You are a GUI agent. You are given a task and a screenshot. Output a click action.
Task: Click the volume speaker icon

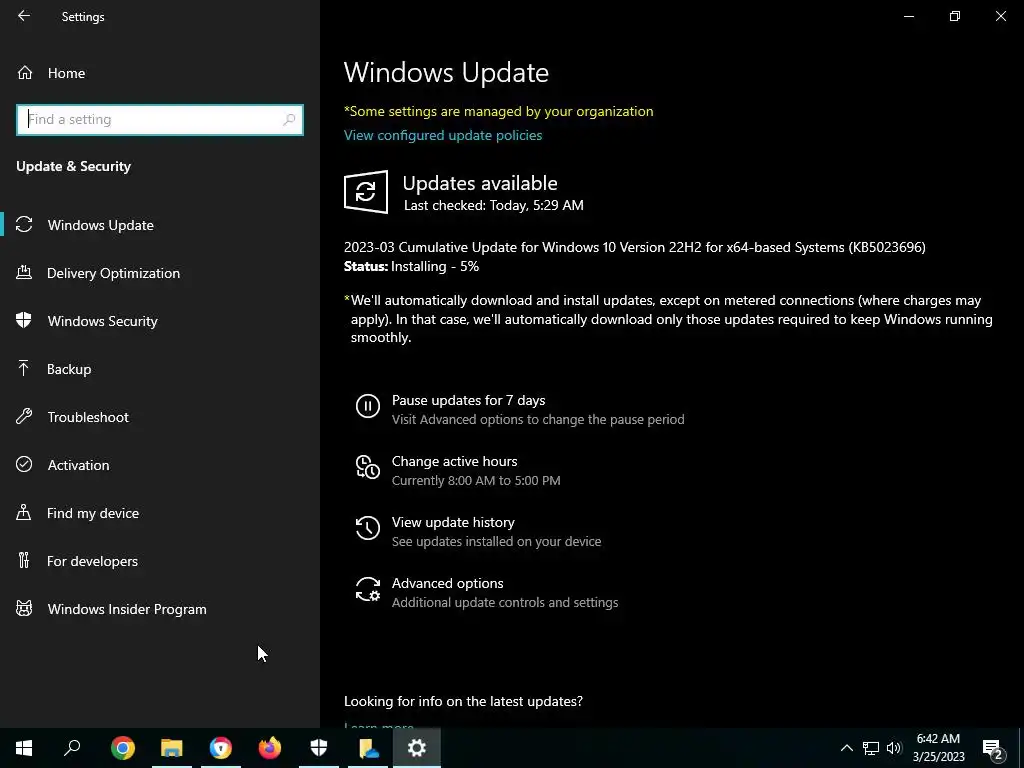point(894,748)
